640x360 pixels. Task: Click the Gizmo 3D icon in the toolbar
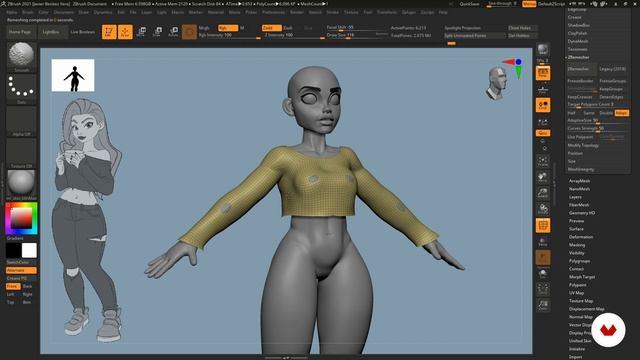tap(189, 32)
